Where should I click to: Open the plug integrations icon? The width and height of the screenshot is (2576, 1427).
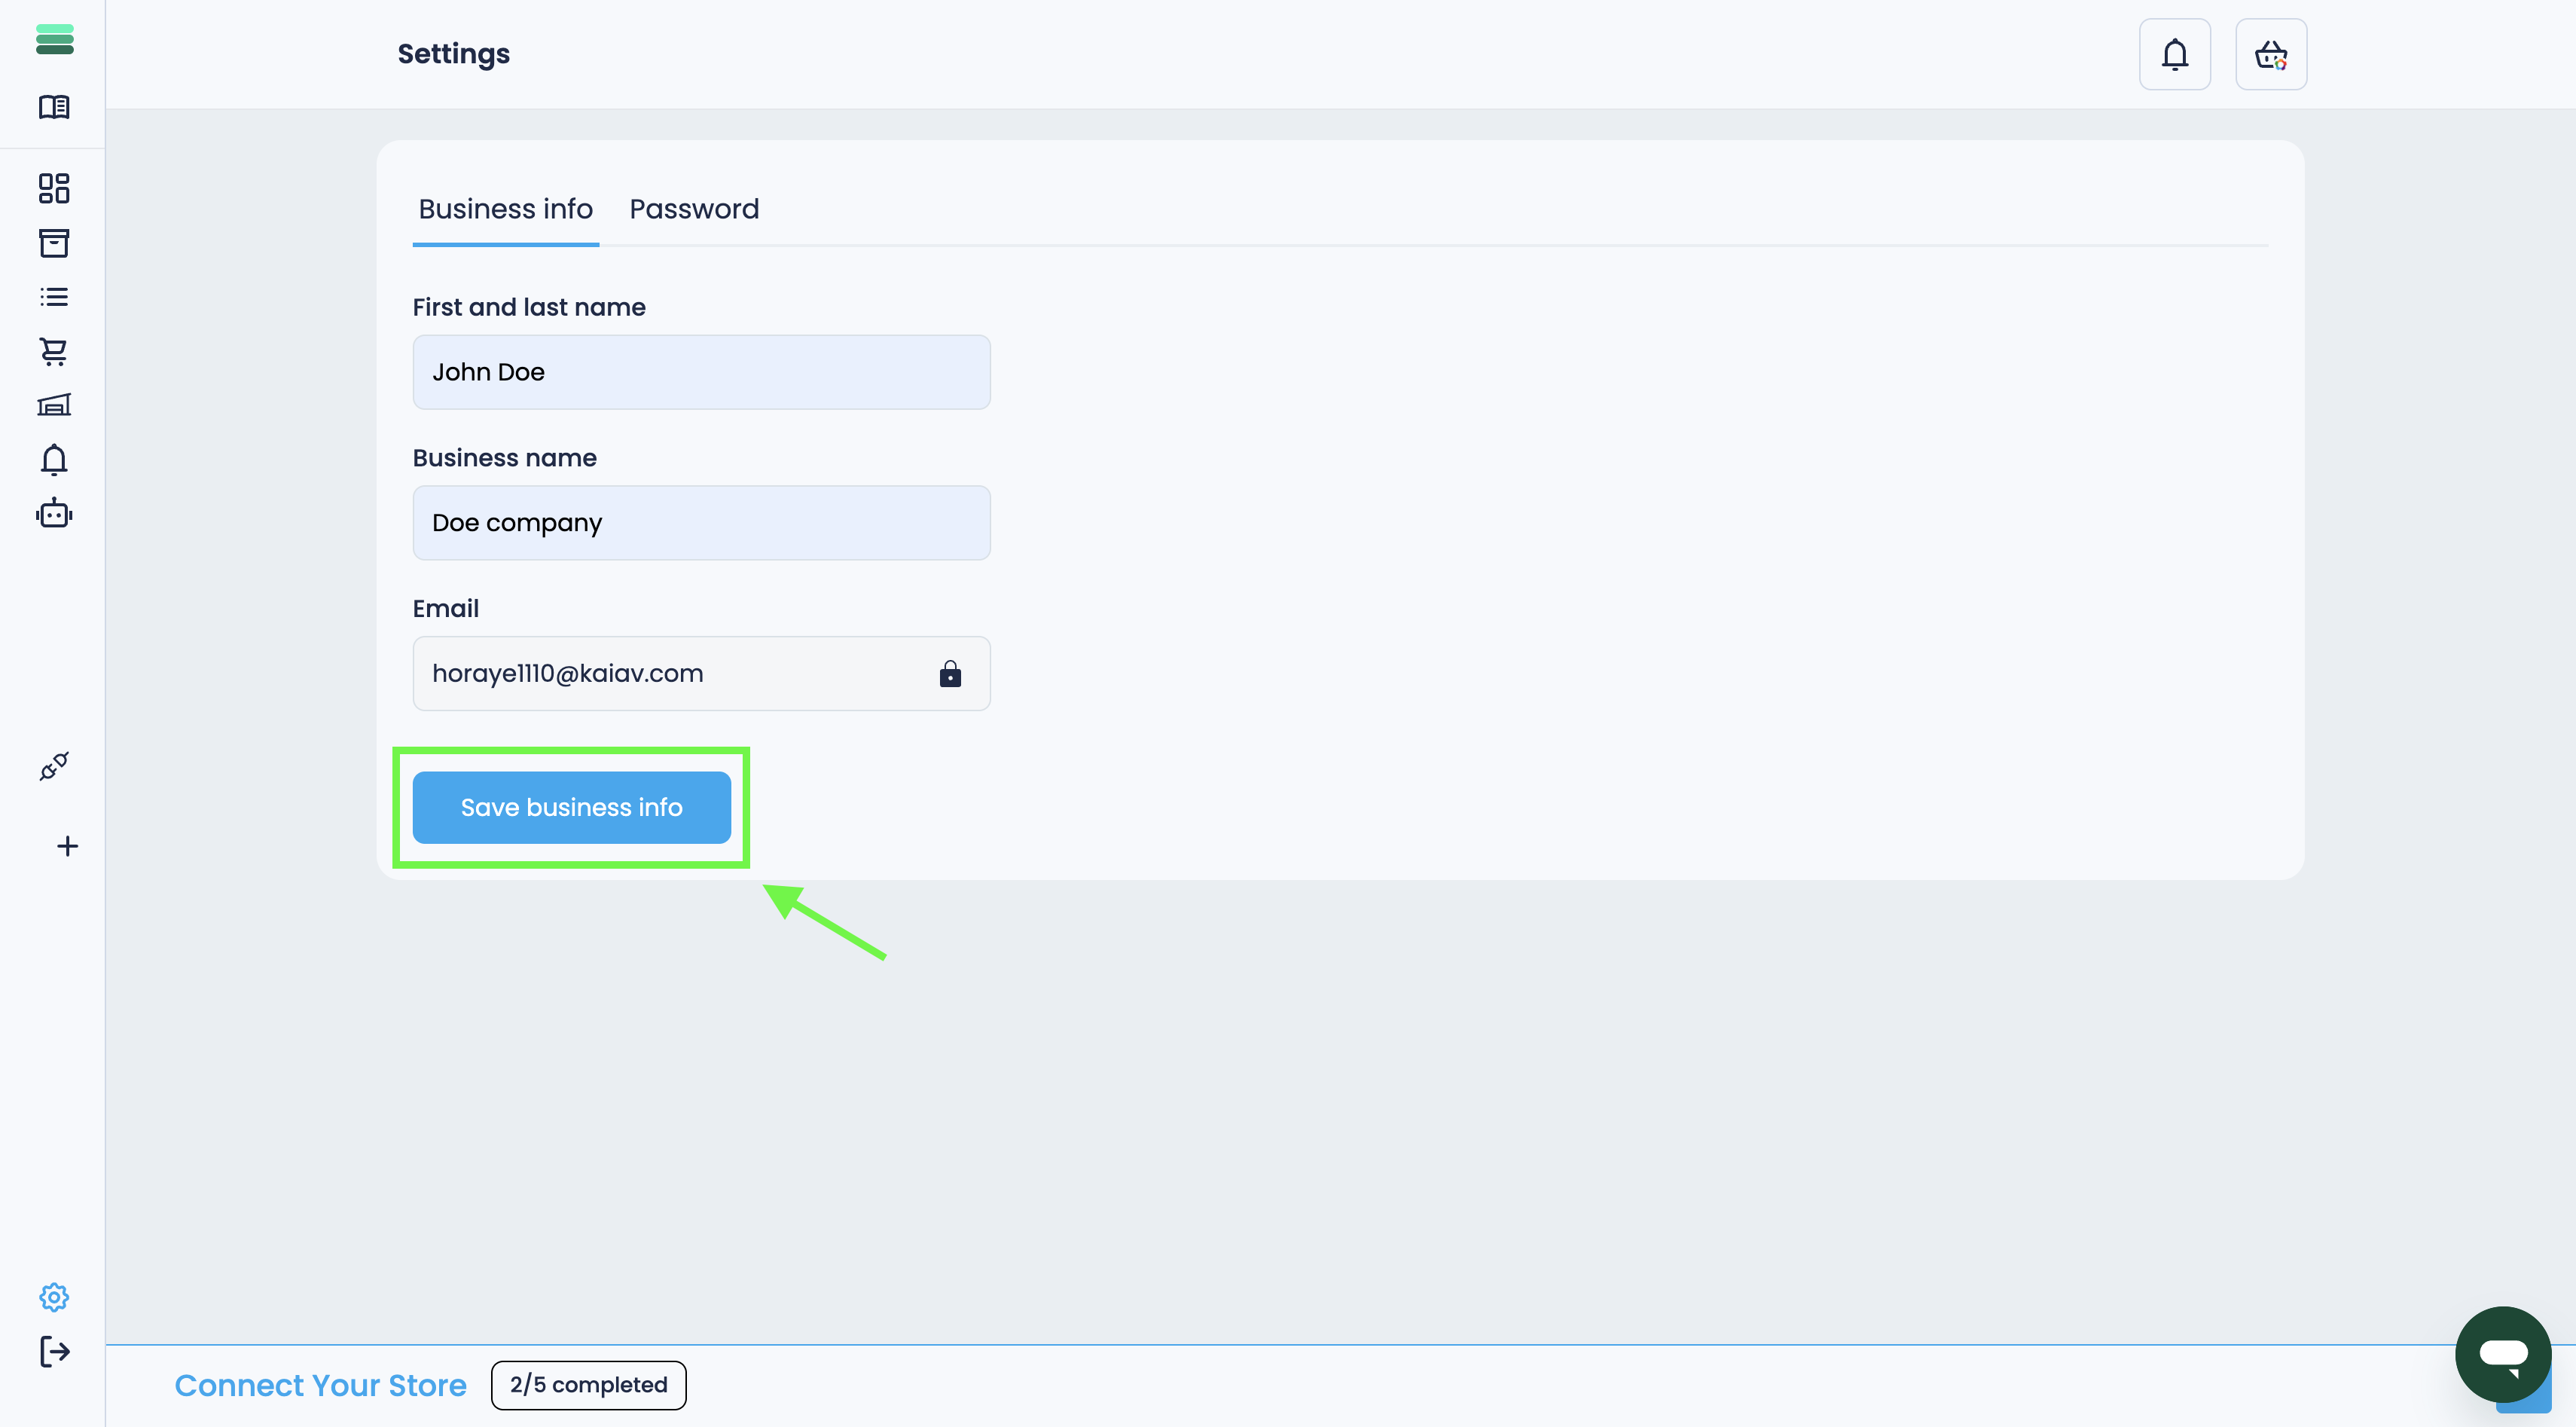pyautogui.click(x=54, y=767)
